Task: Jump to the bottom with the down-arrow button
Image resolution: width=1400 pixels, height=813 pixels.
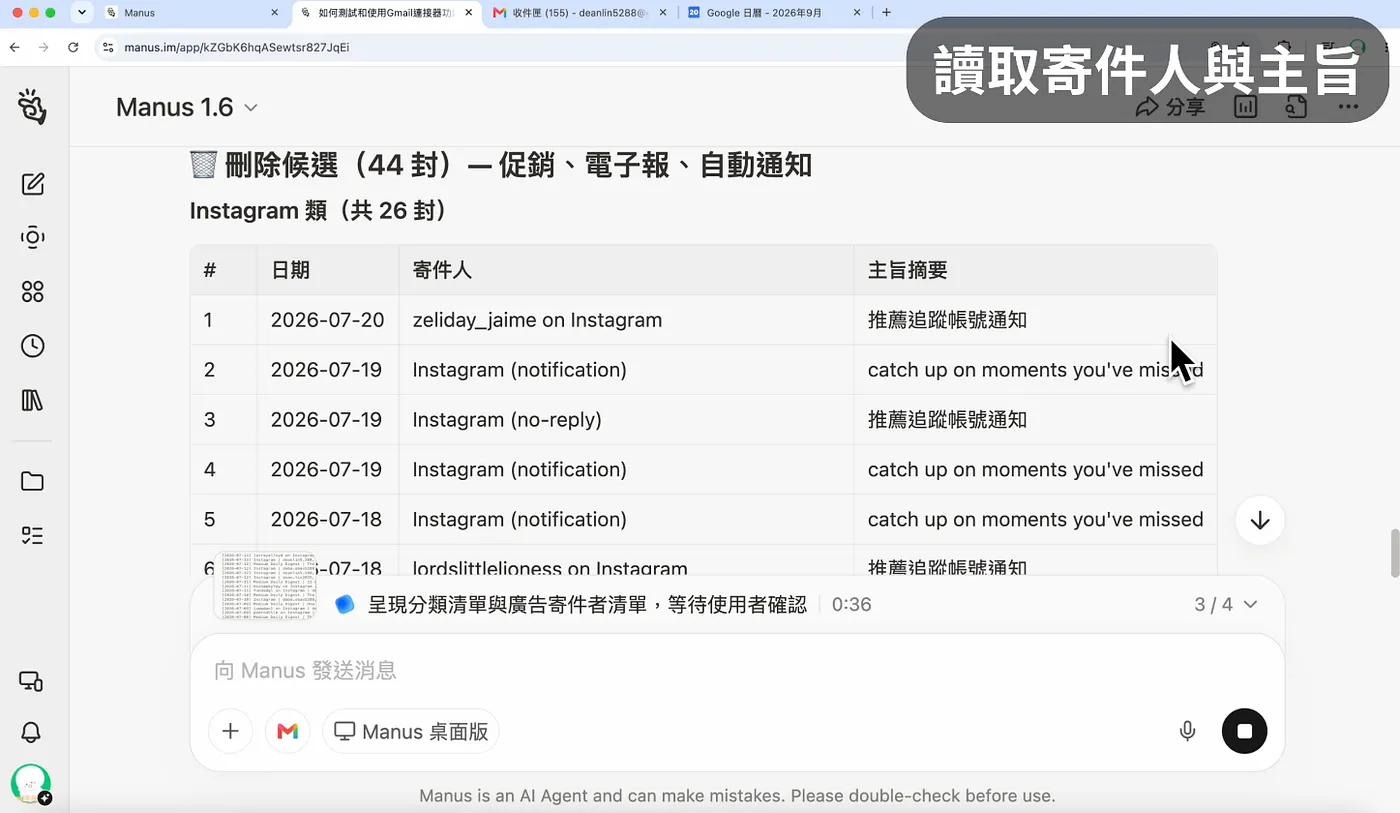Action: (x=1260, y=520)
